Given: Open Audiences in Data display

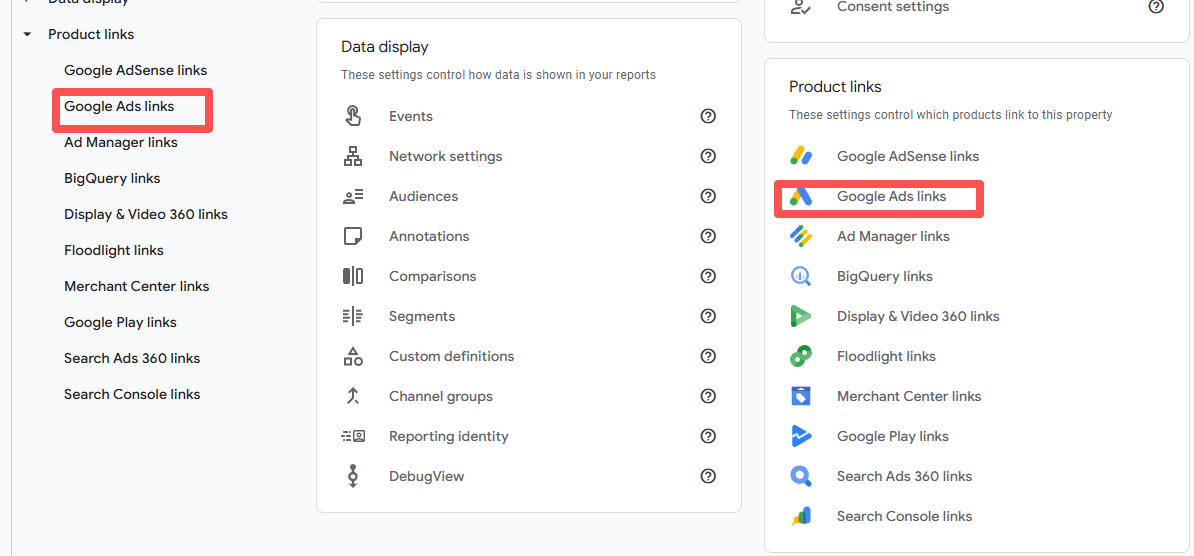Looking at the screenshot, I should coord(423,196).
